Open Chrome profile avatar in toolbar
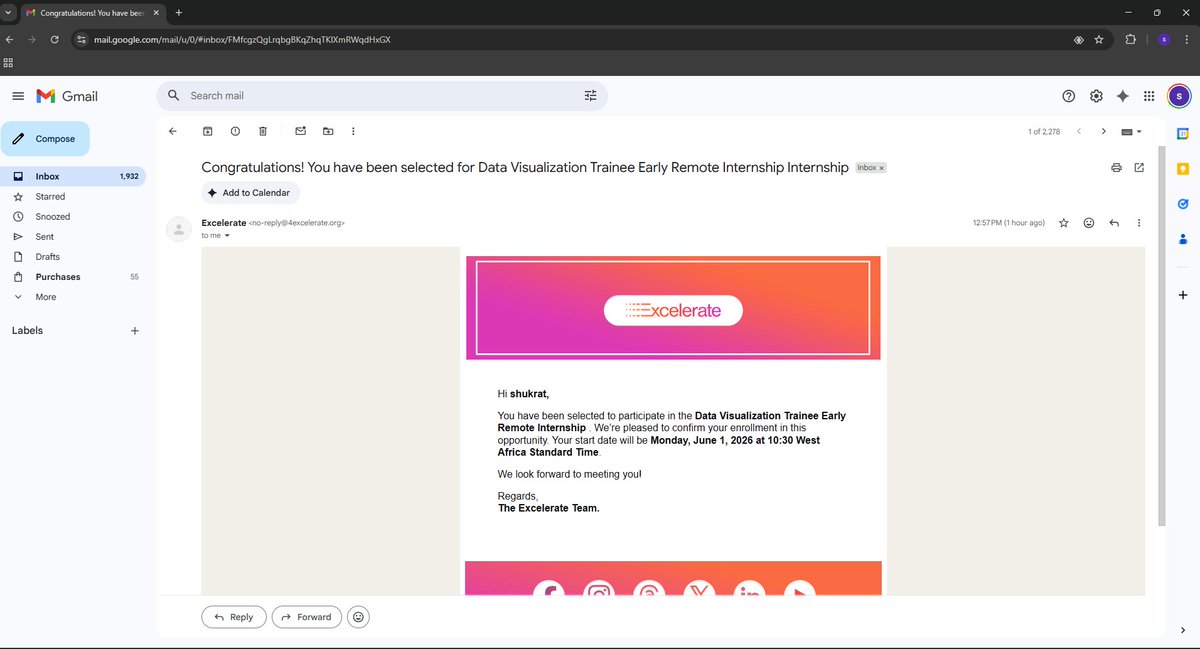Screen dimensions: 1200x649 point(1164,39)
